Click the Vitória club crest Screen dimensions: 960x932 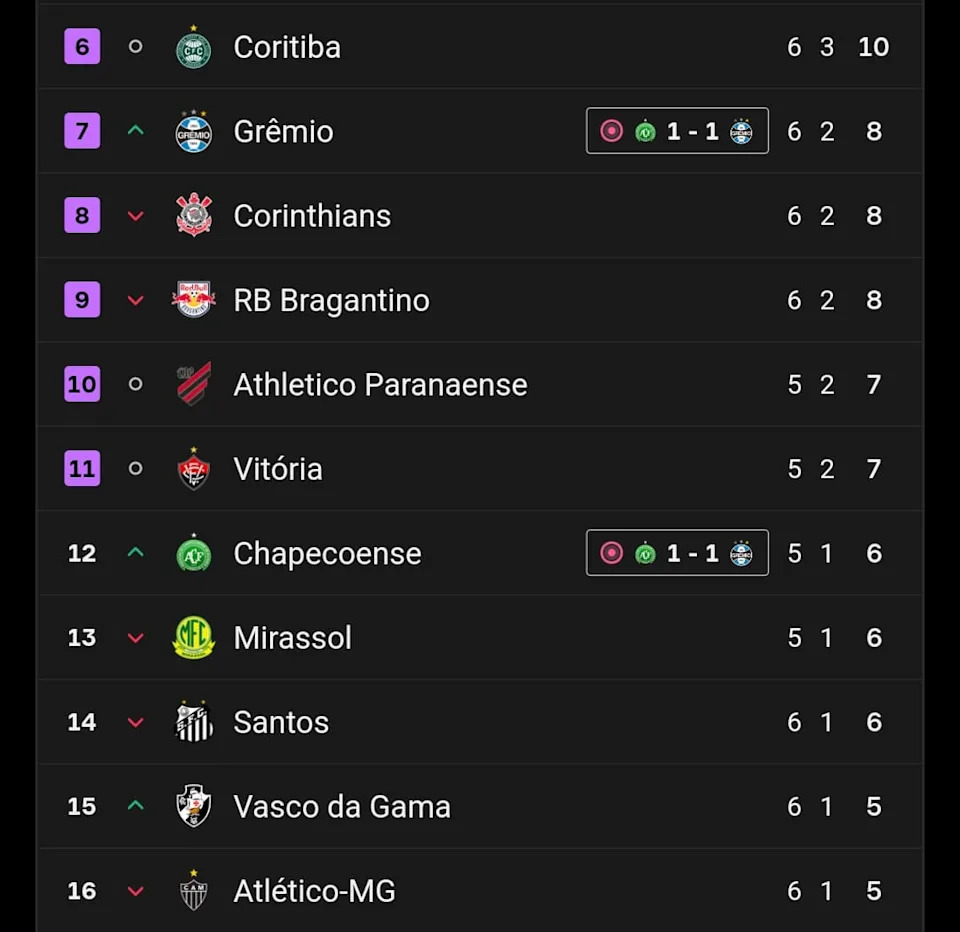coord(193,469)
